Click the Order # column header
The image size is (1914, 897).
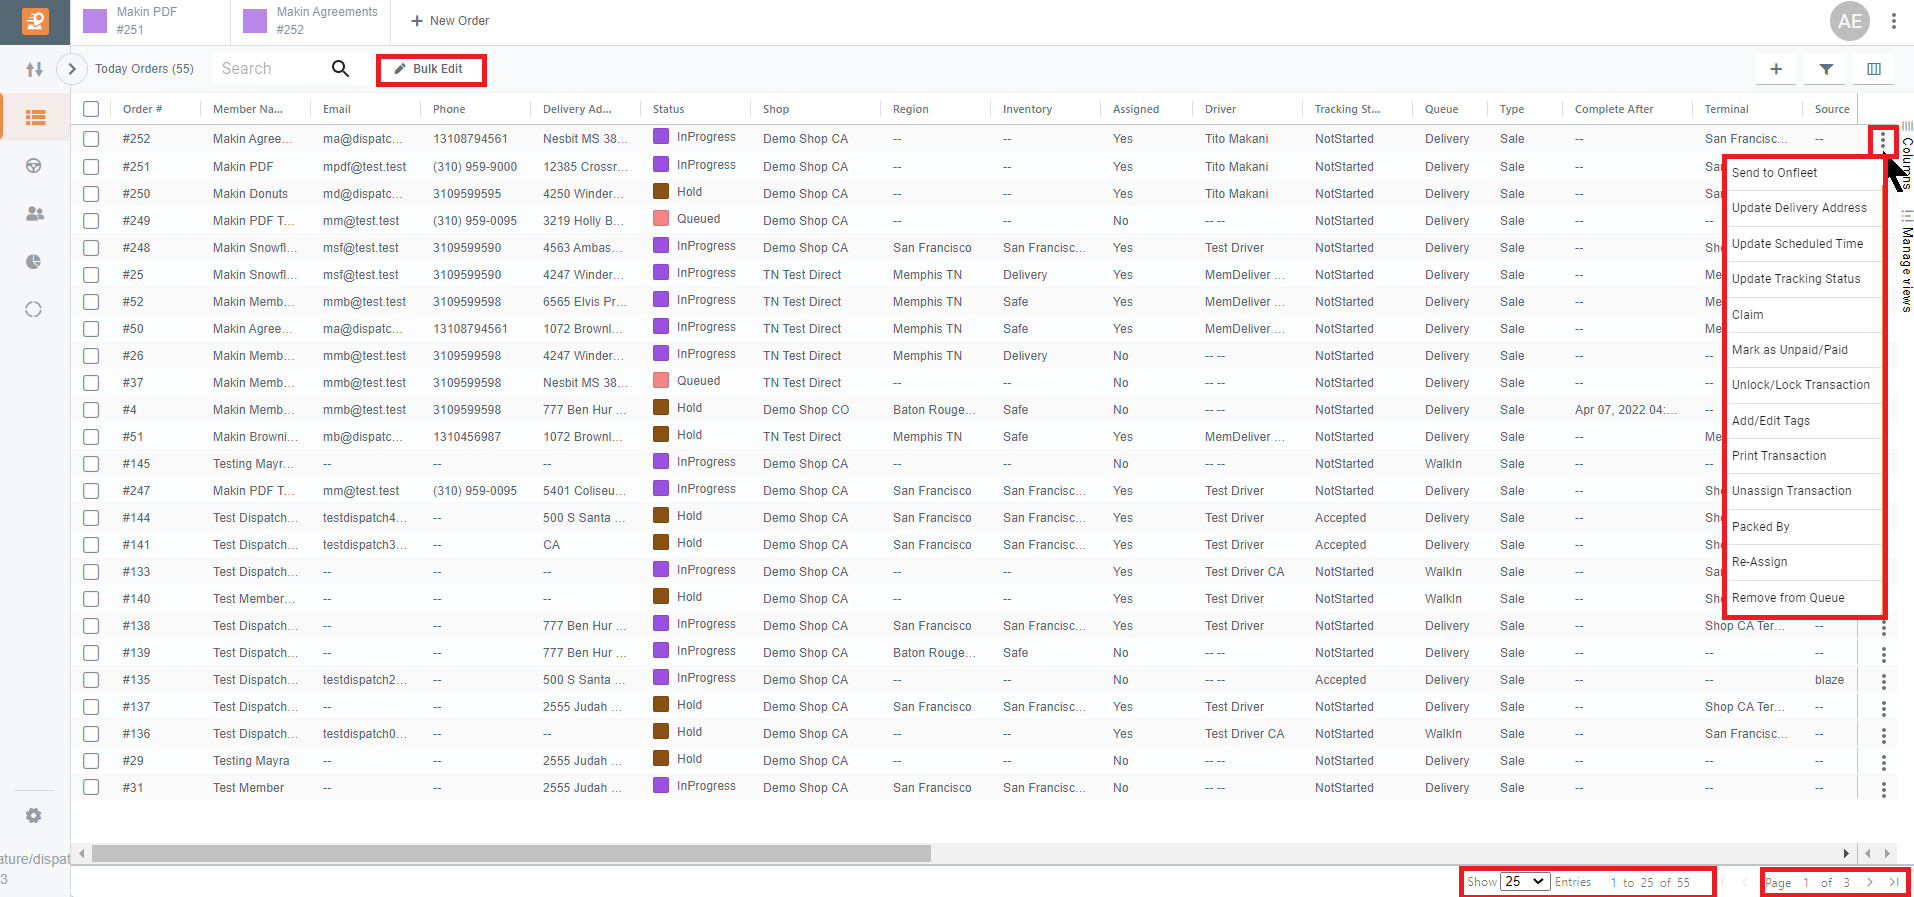143,109
